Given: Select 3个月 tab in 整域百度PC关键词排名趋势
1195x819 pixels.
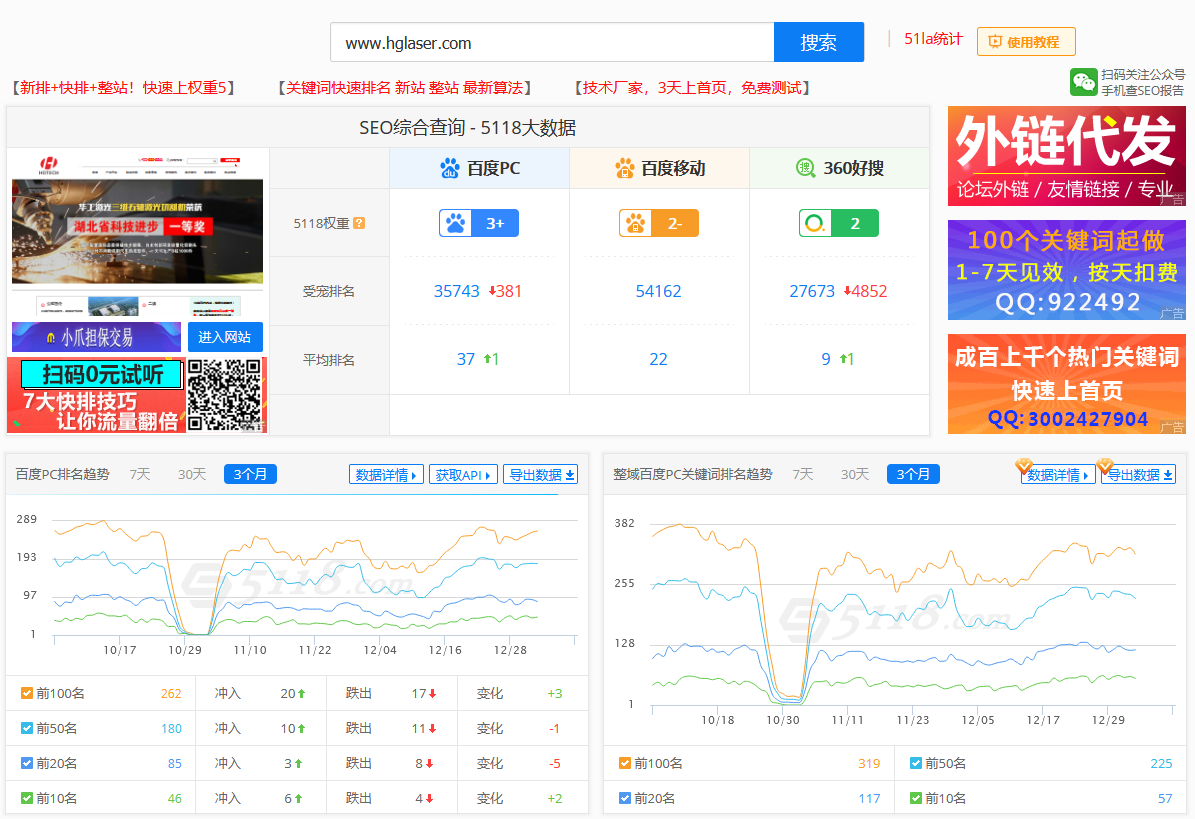Looking at the screenshot, I should click(x=913, y=475).
